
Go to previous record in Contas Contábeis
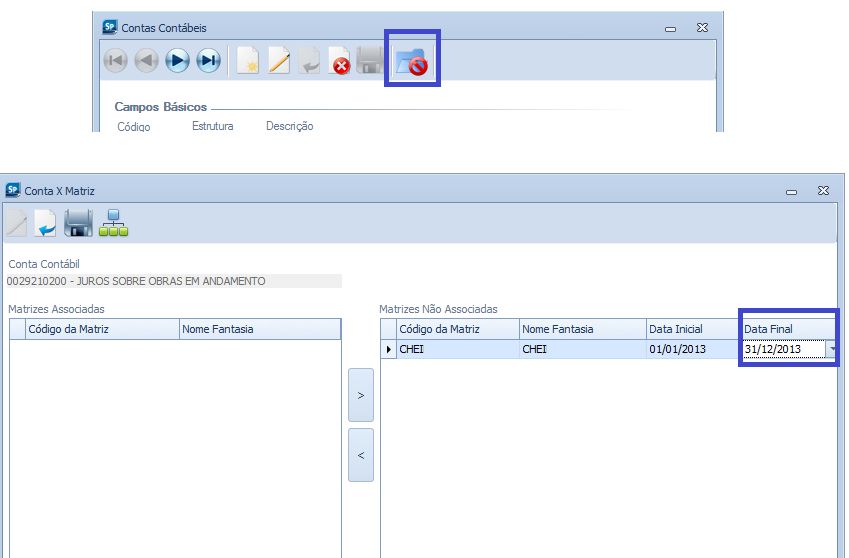click(x=146, y=60)
